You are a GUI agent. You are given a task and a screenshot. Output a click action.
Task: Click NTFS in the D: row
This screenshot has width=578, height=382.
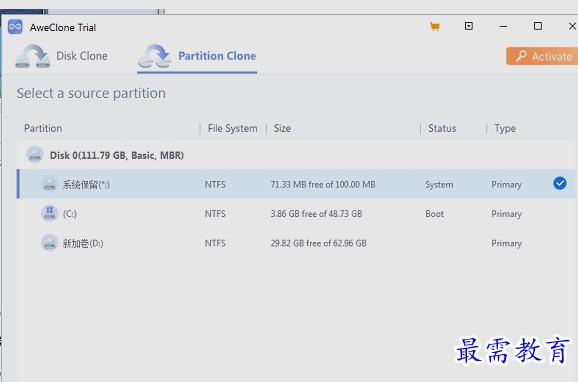click(x=215, y=243)
